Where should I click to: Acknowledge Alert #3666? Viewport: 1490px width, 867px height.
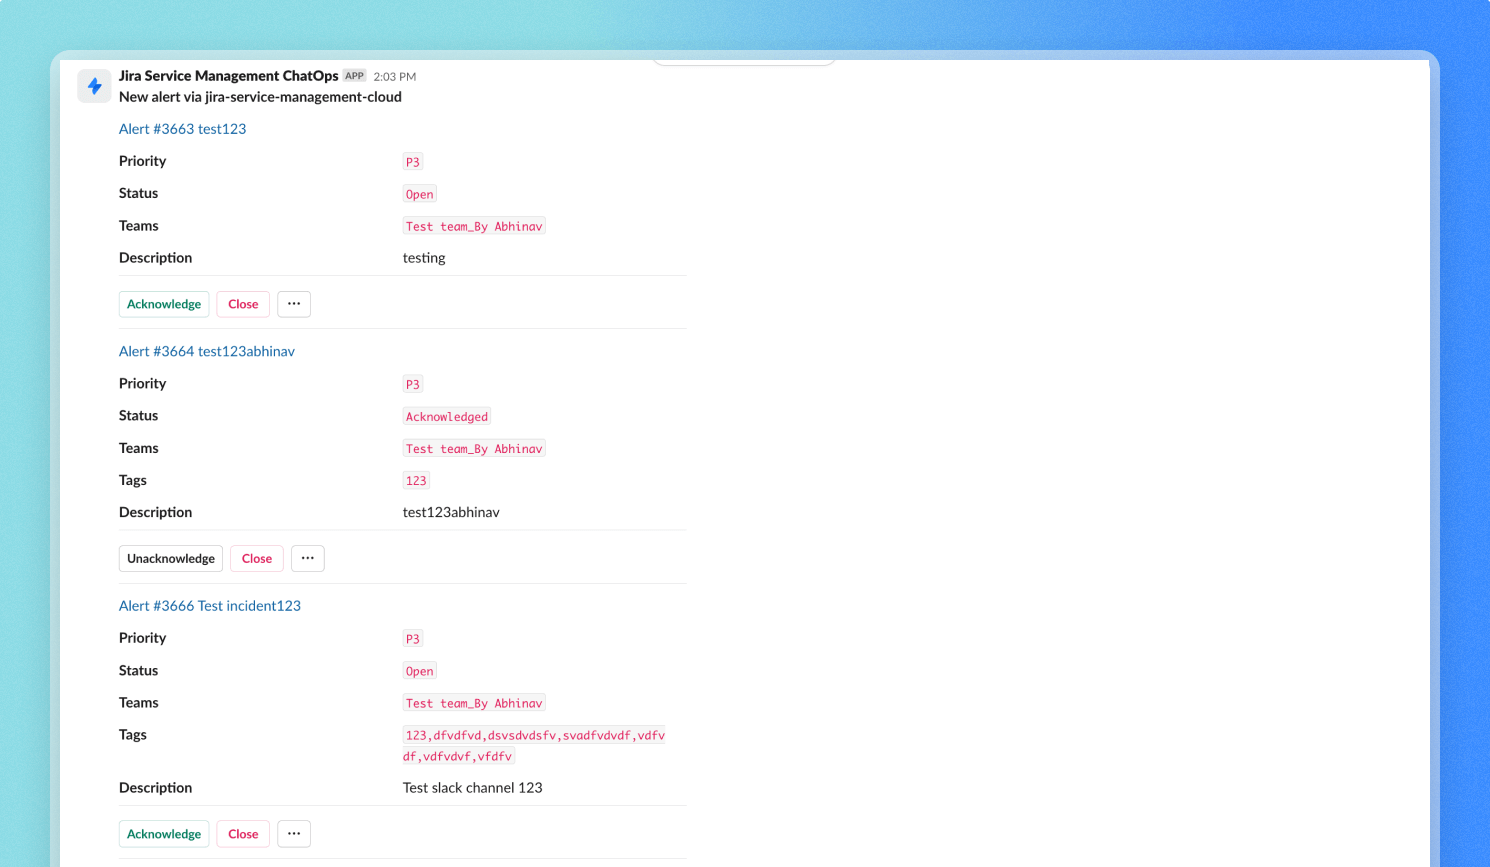[x=163, y=833]
